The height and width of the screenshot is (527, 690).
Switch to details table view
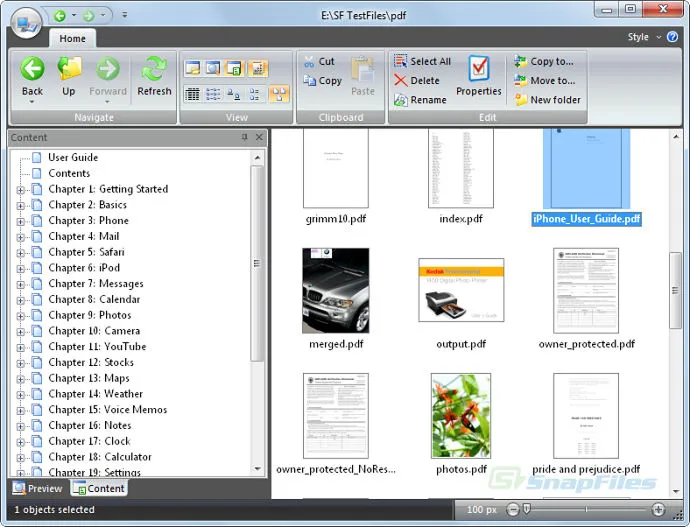click(x=193, y=94)
